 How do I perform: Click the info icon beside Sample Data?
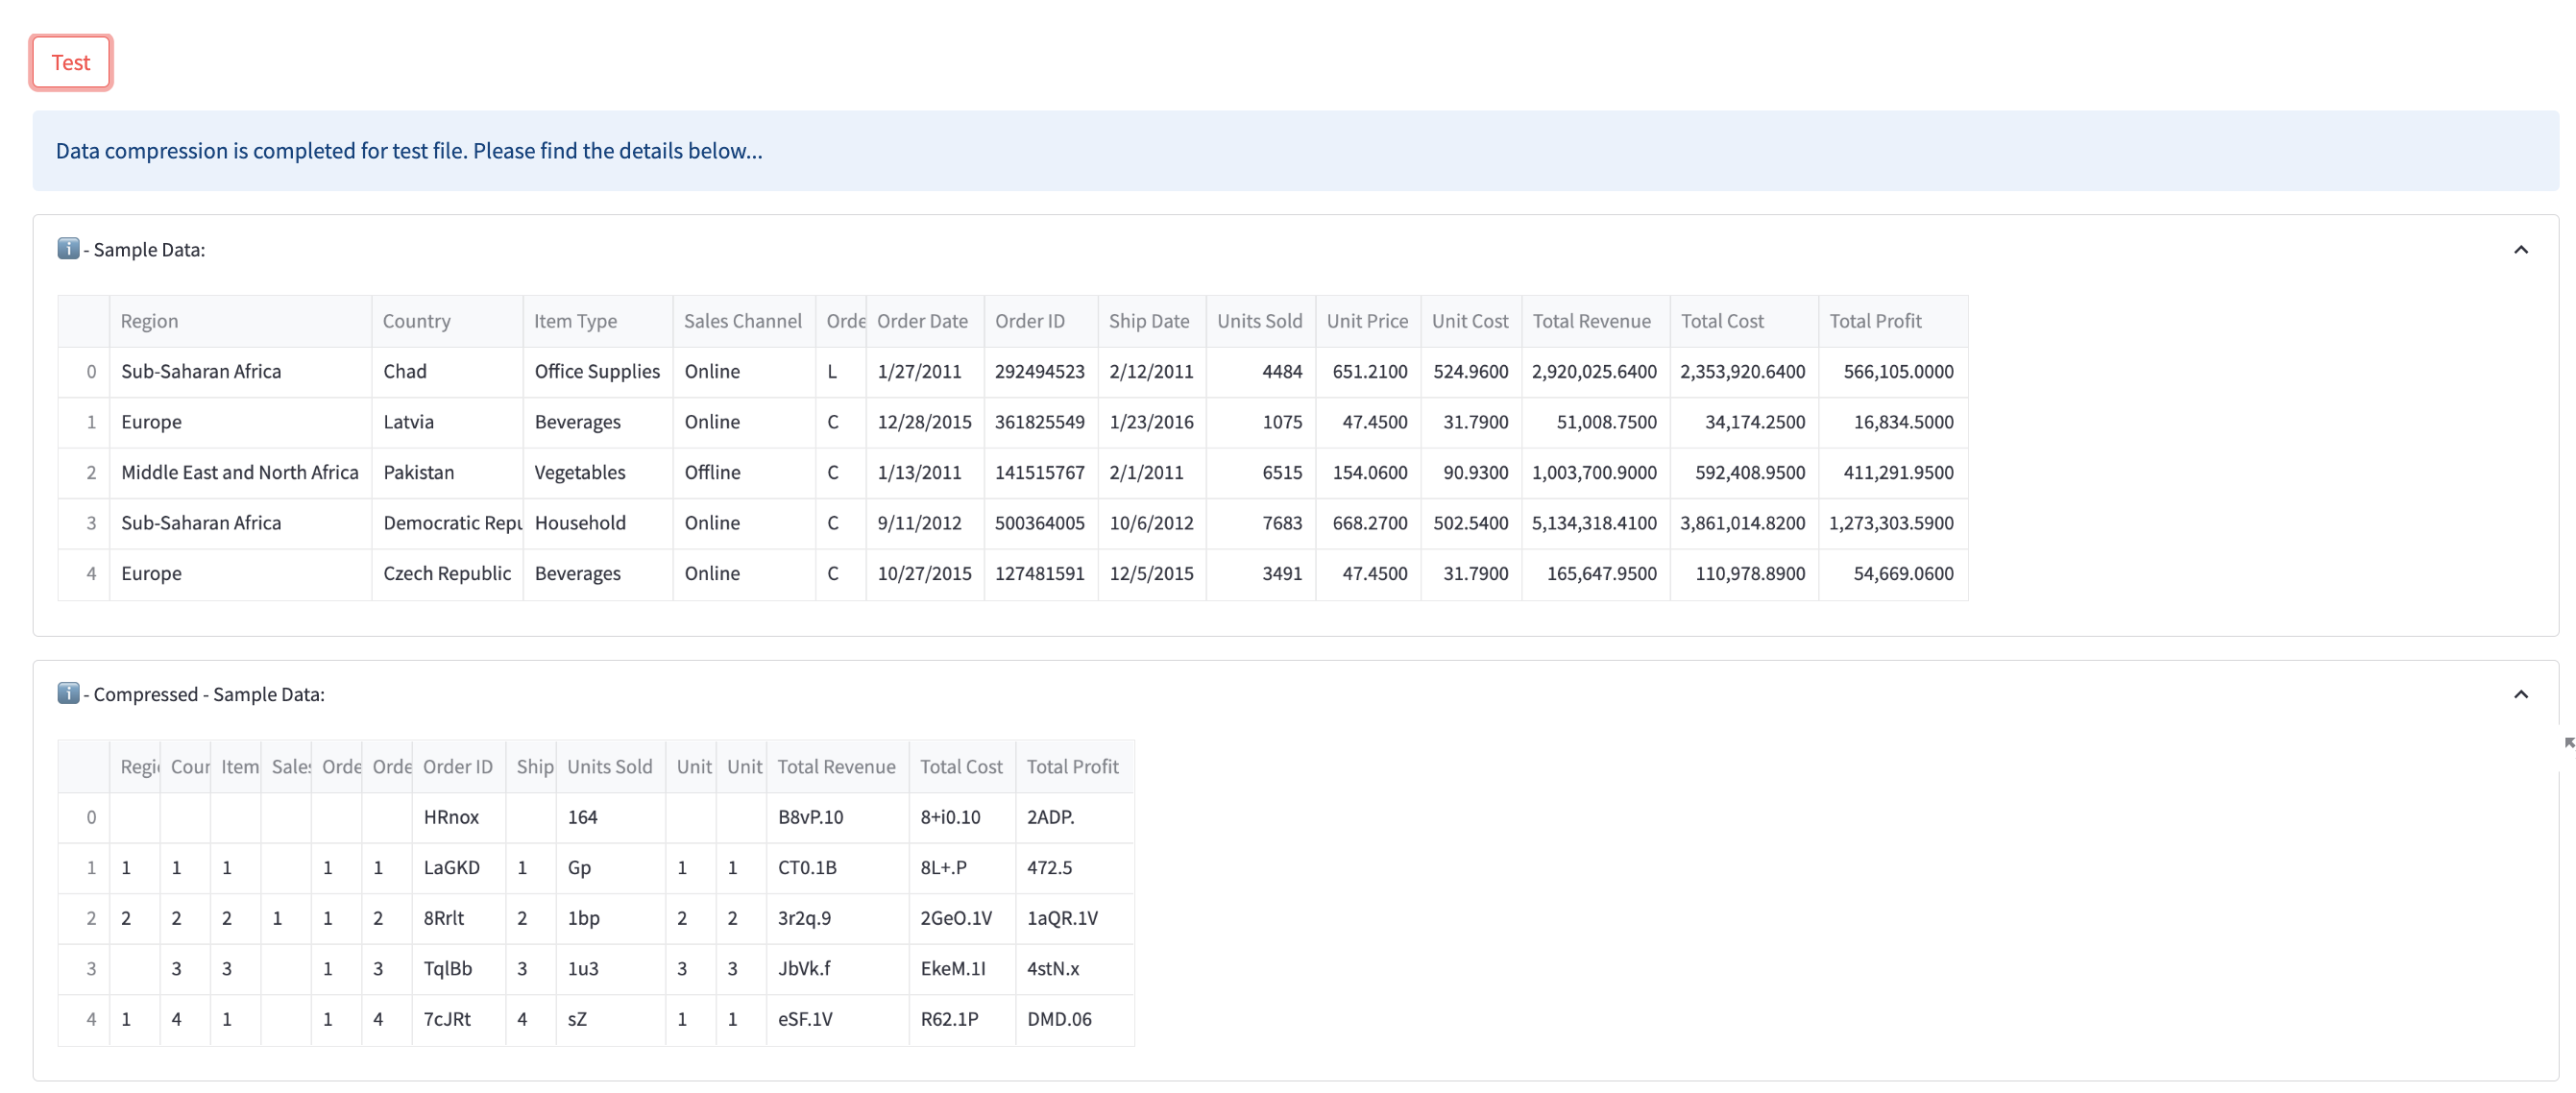[67, 249]
